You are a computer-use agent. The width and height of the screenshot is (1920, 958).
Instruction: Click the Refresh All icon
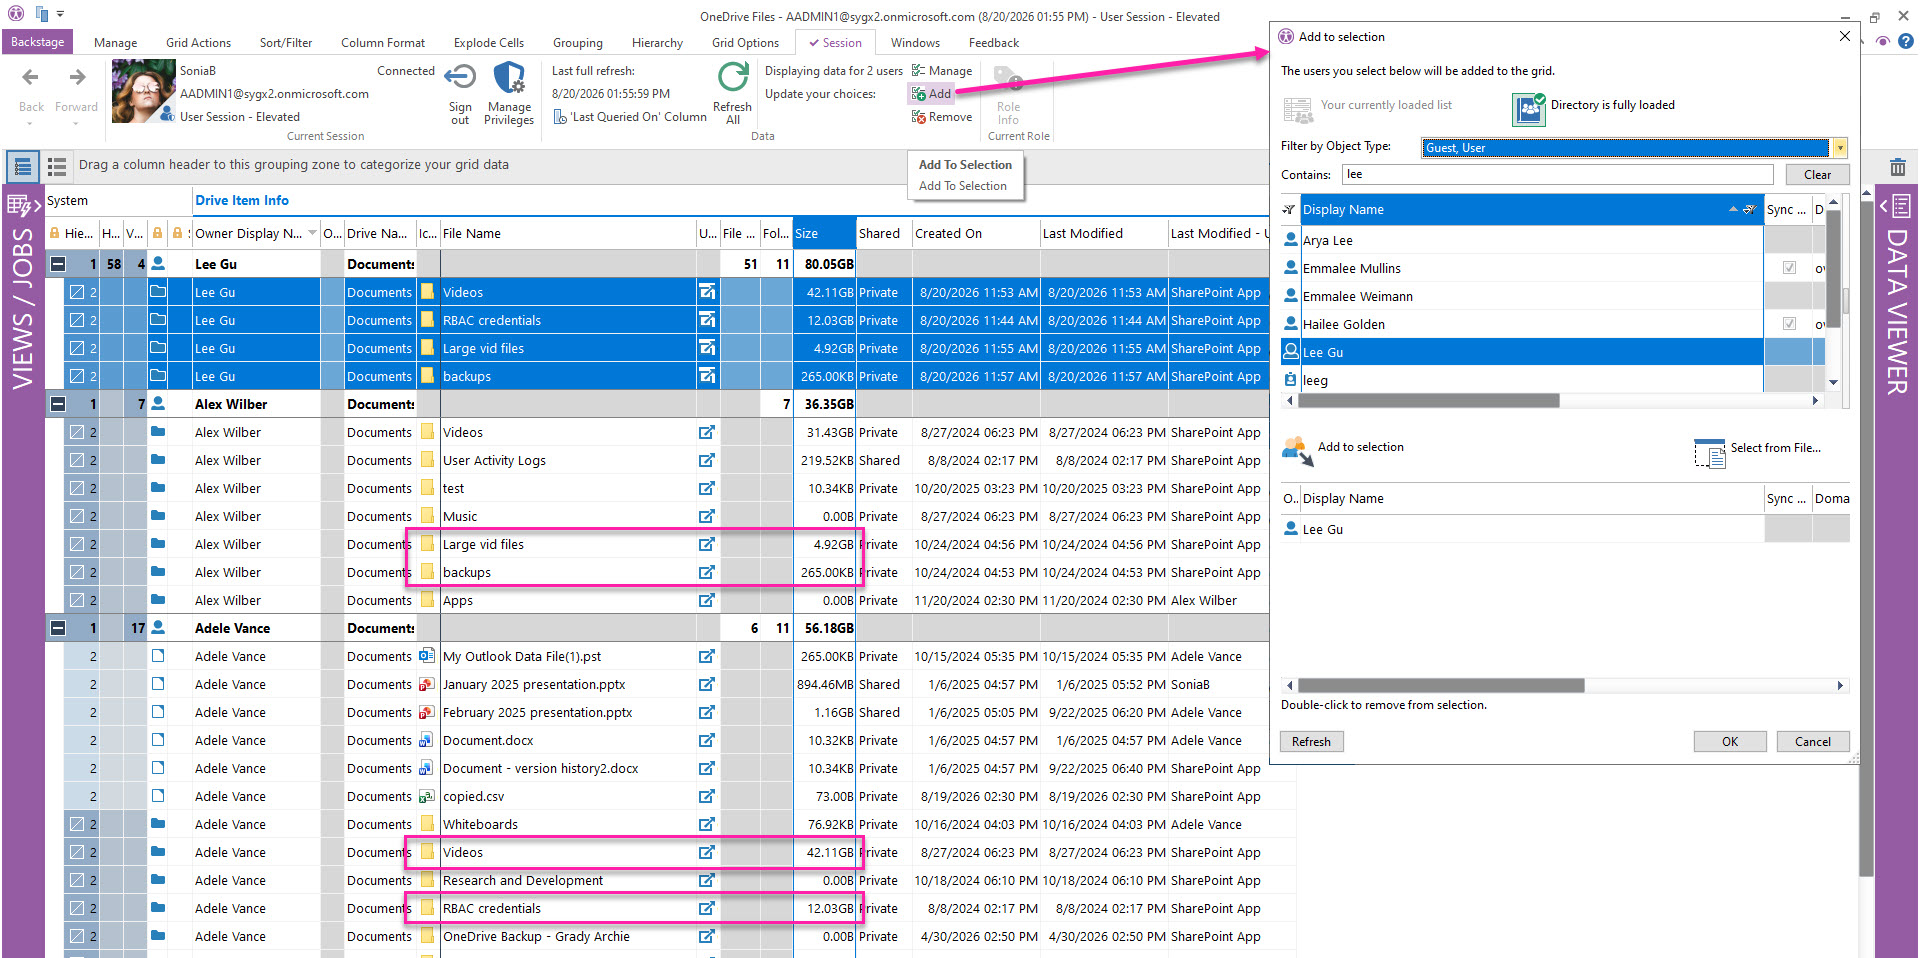tap(733, 78)
